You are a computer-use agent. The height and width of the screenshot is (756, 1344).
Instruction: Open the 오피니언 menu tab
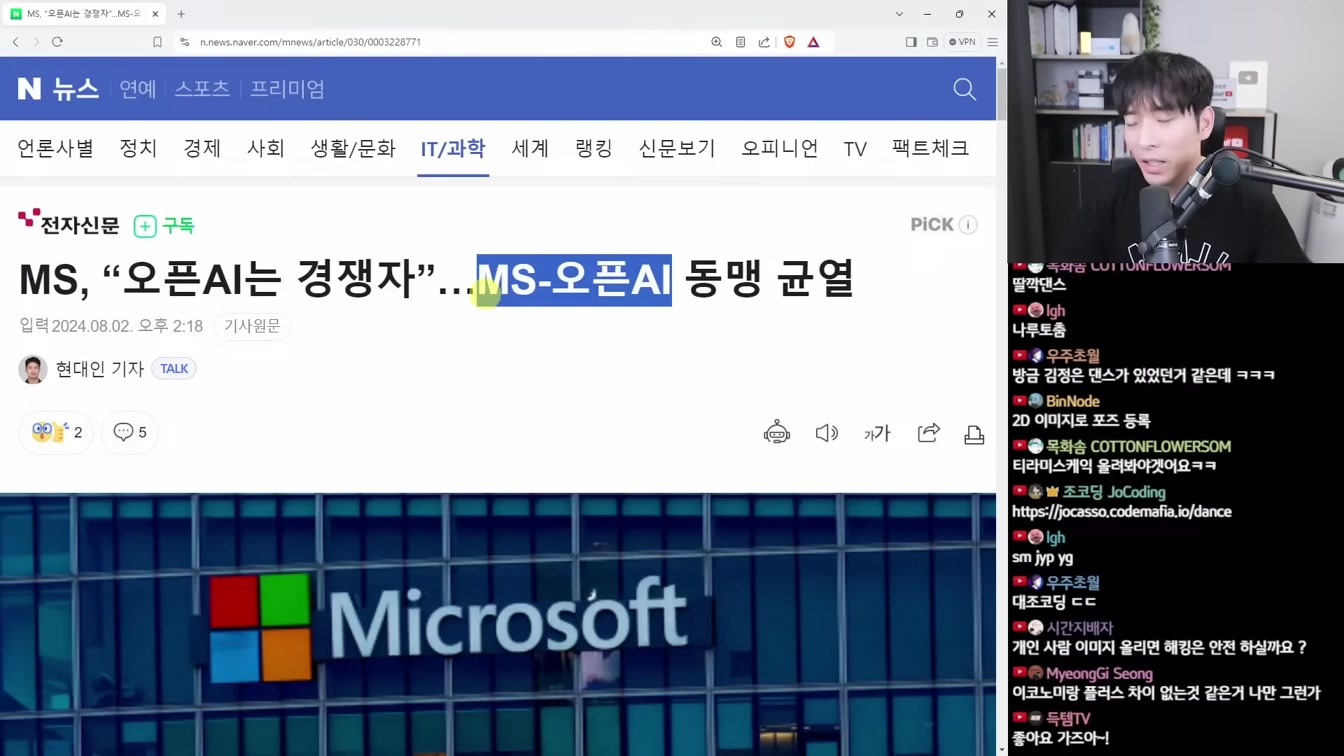click(779, 148)
